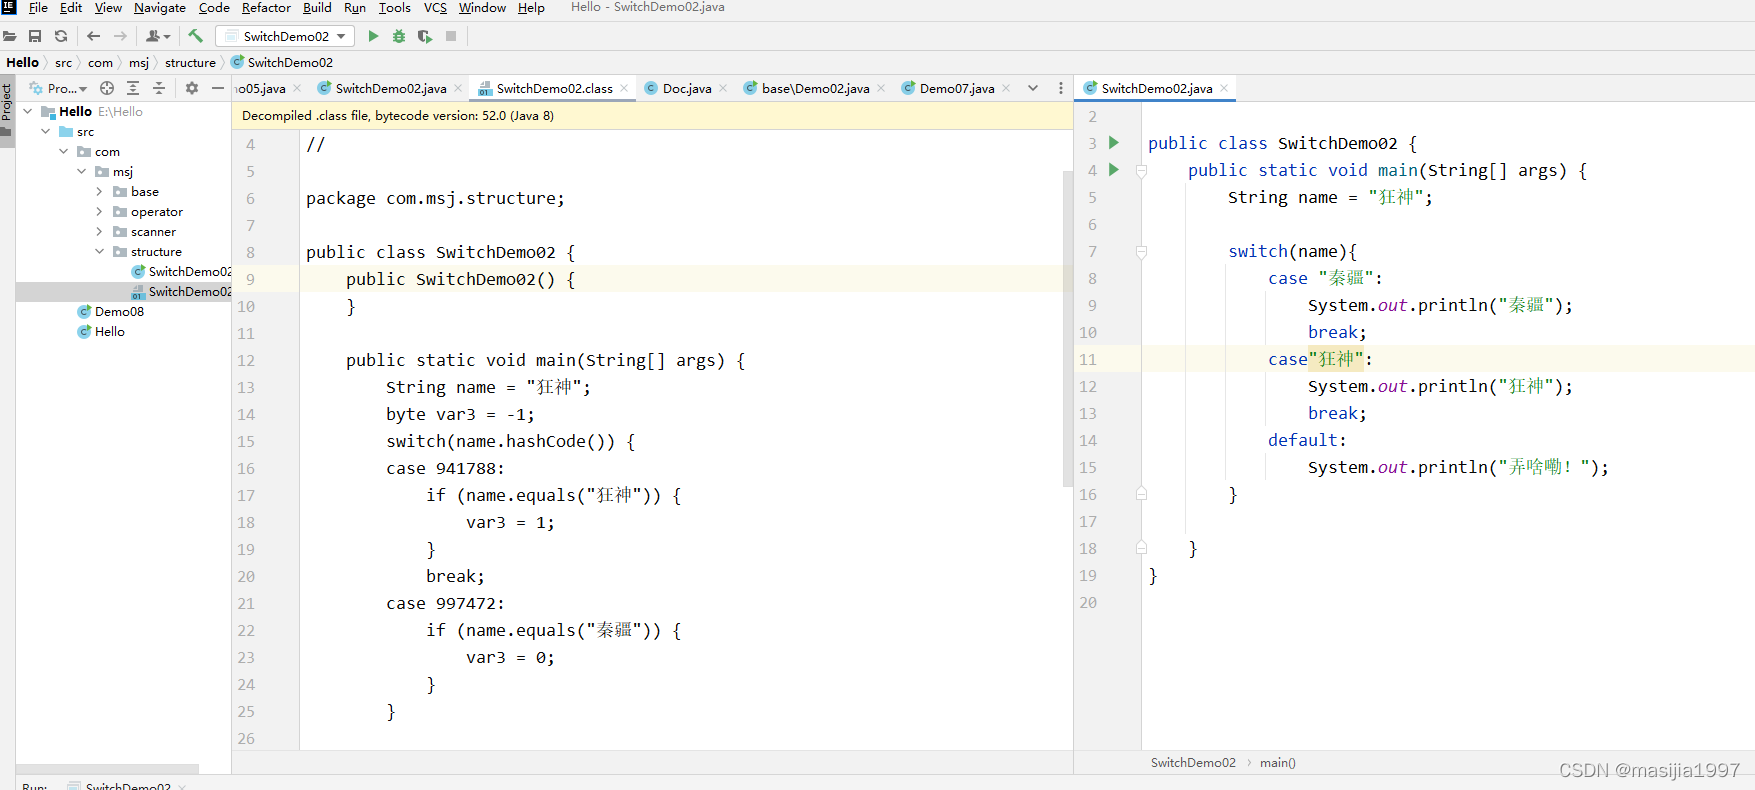Click the Stop square icon
This screenshot has width=1755, height=790.
point(451,36)
